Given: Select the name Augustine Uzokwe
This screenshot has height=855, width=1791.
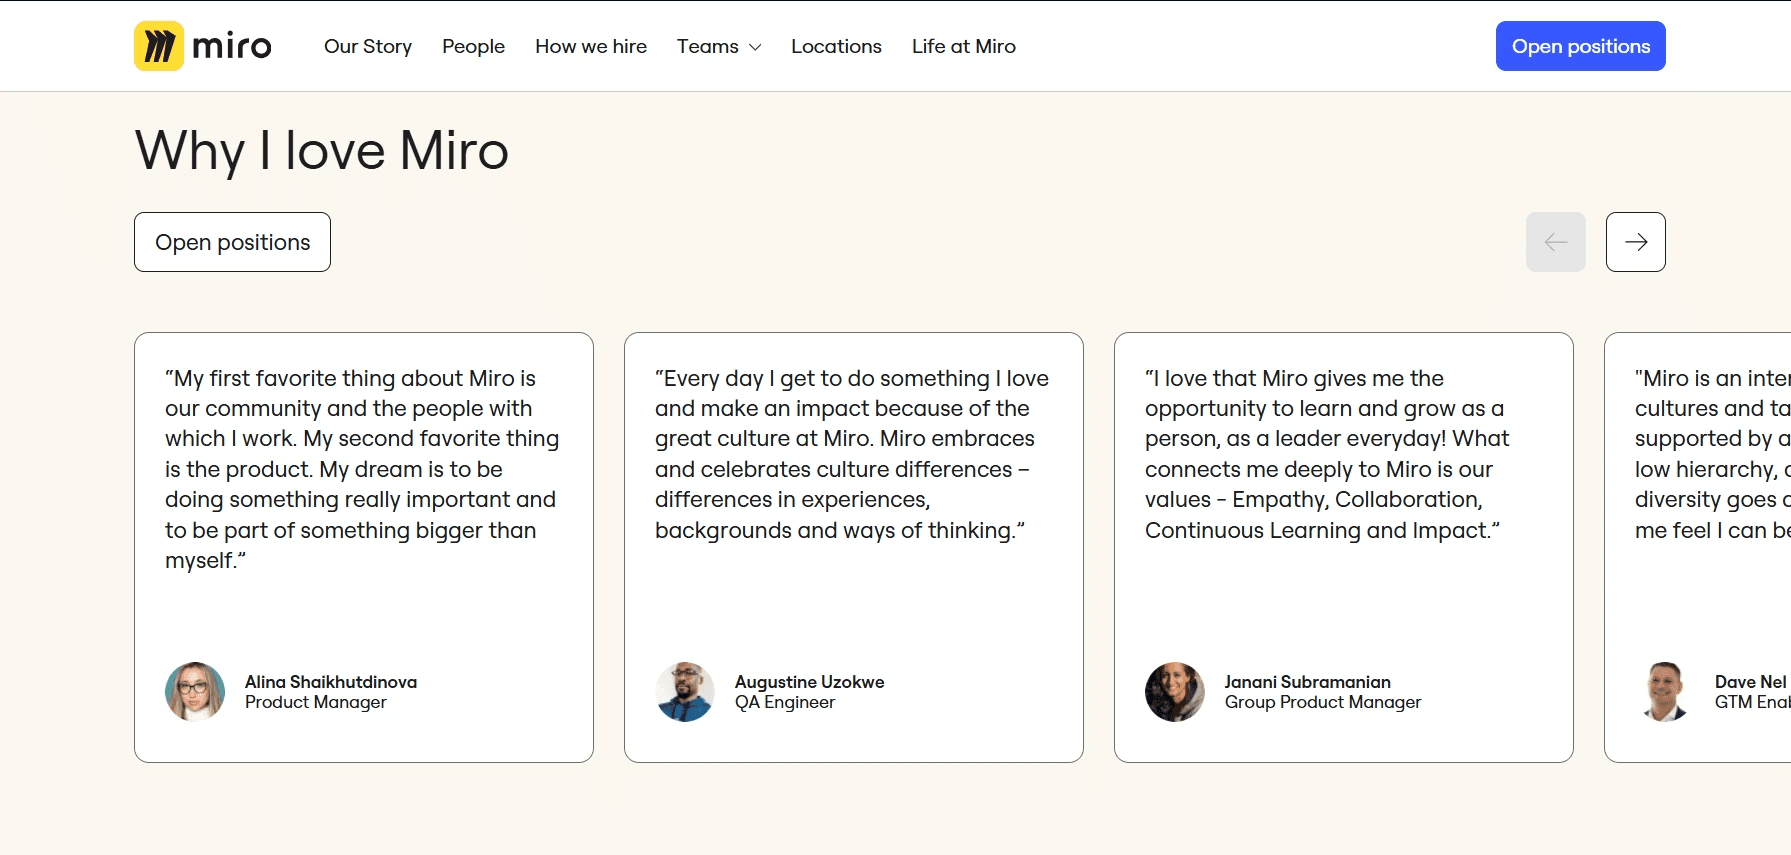Looking at the screenshot, I should [810, 682].
